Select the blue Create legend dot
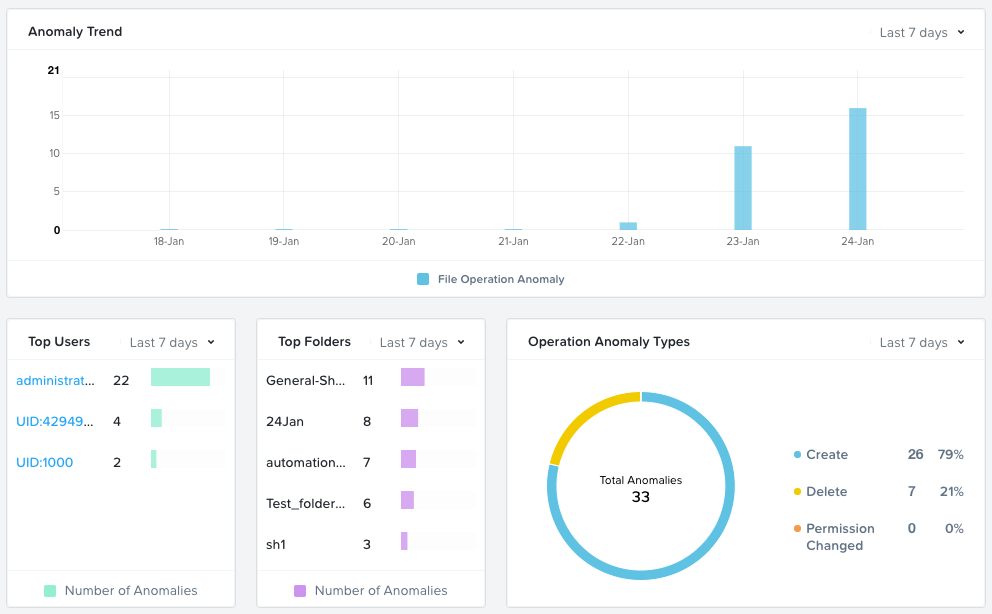The width and height of the screenshot is (992, 614). (797, 455)
